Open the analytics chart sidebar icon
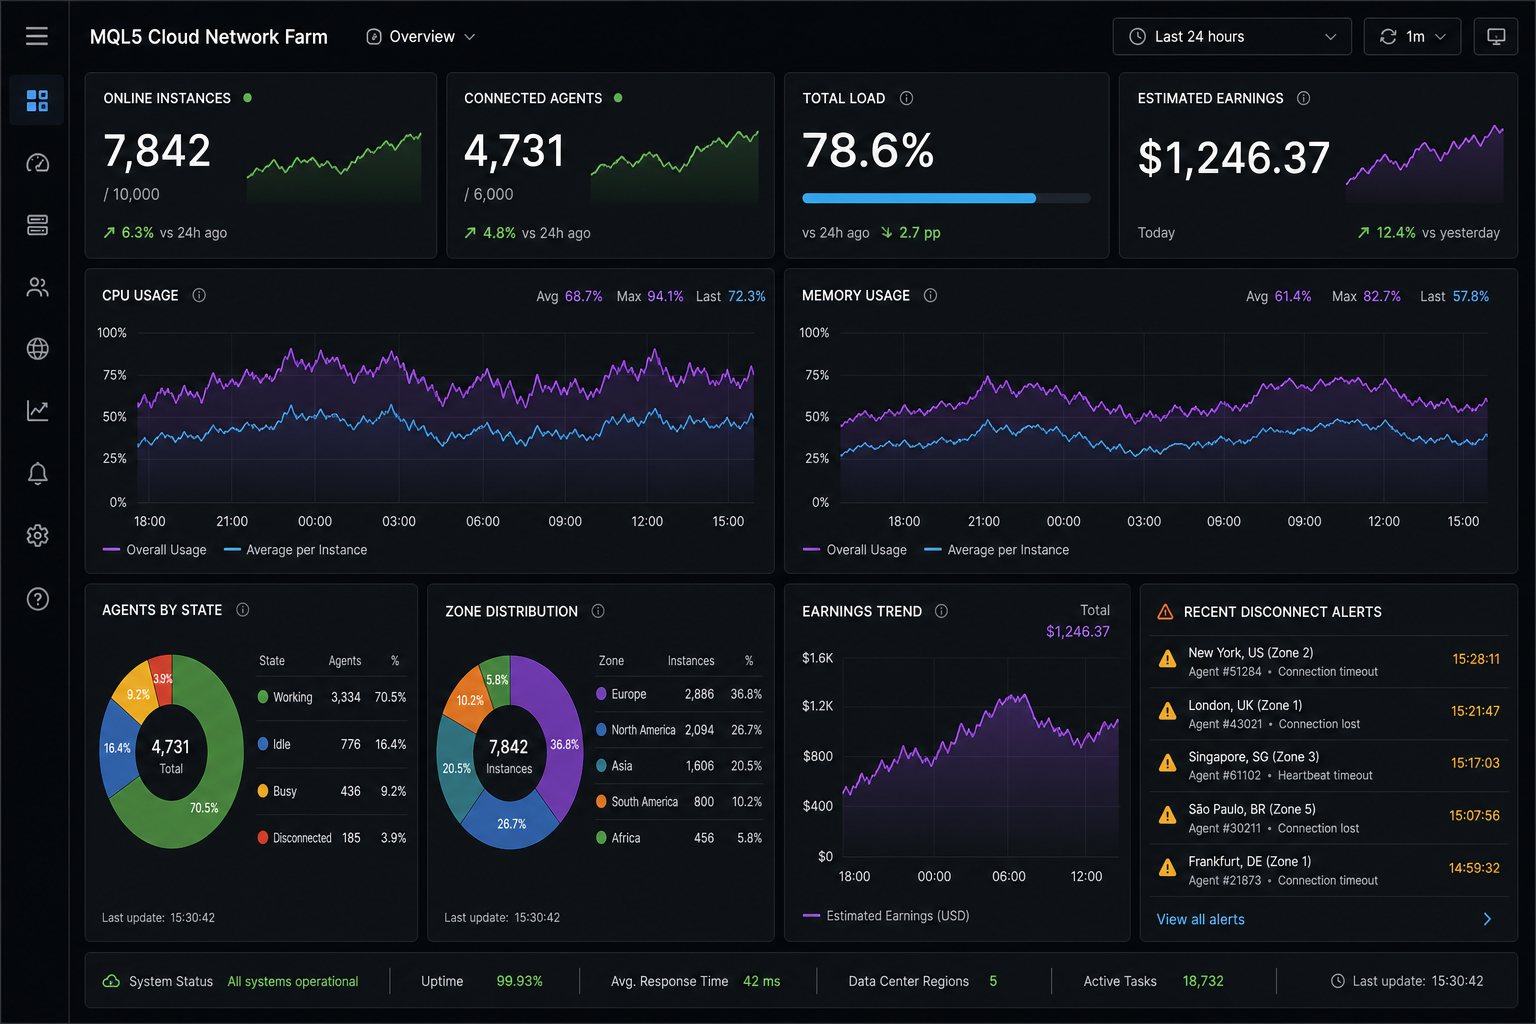Image resolution: width=1536 pixels, height=1024 pixels. pyautogui.click(x=37, y=411)
